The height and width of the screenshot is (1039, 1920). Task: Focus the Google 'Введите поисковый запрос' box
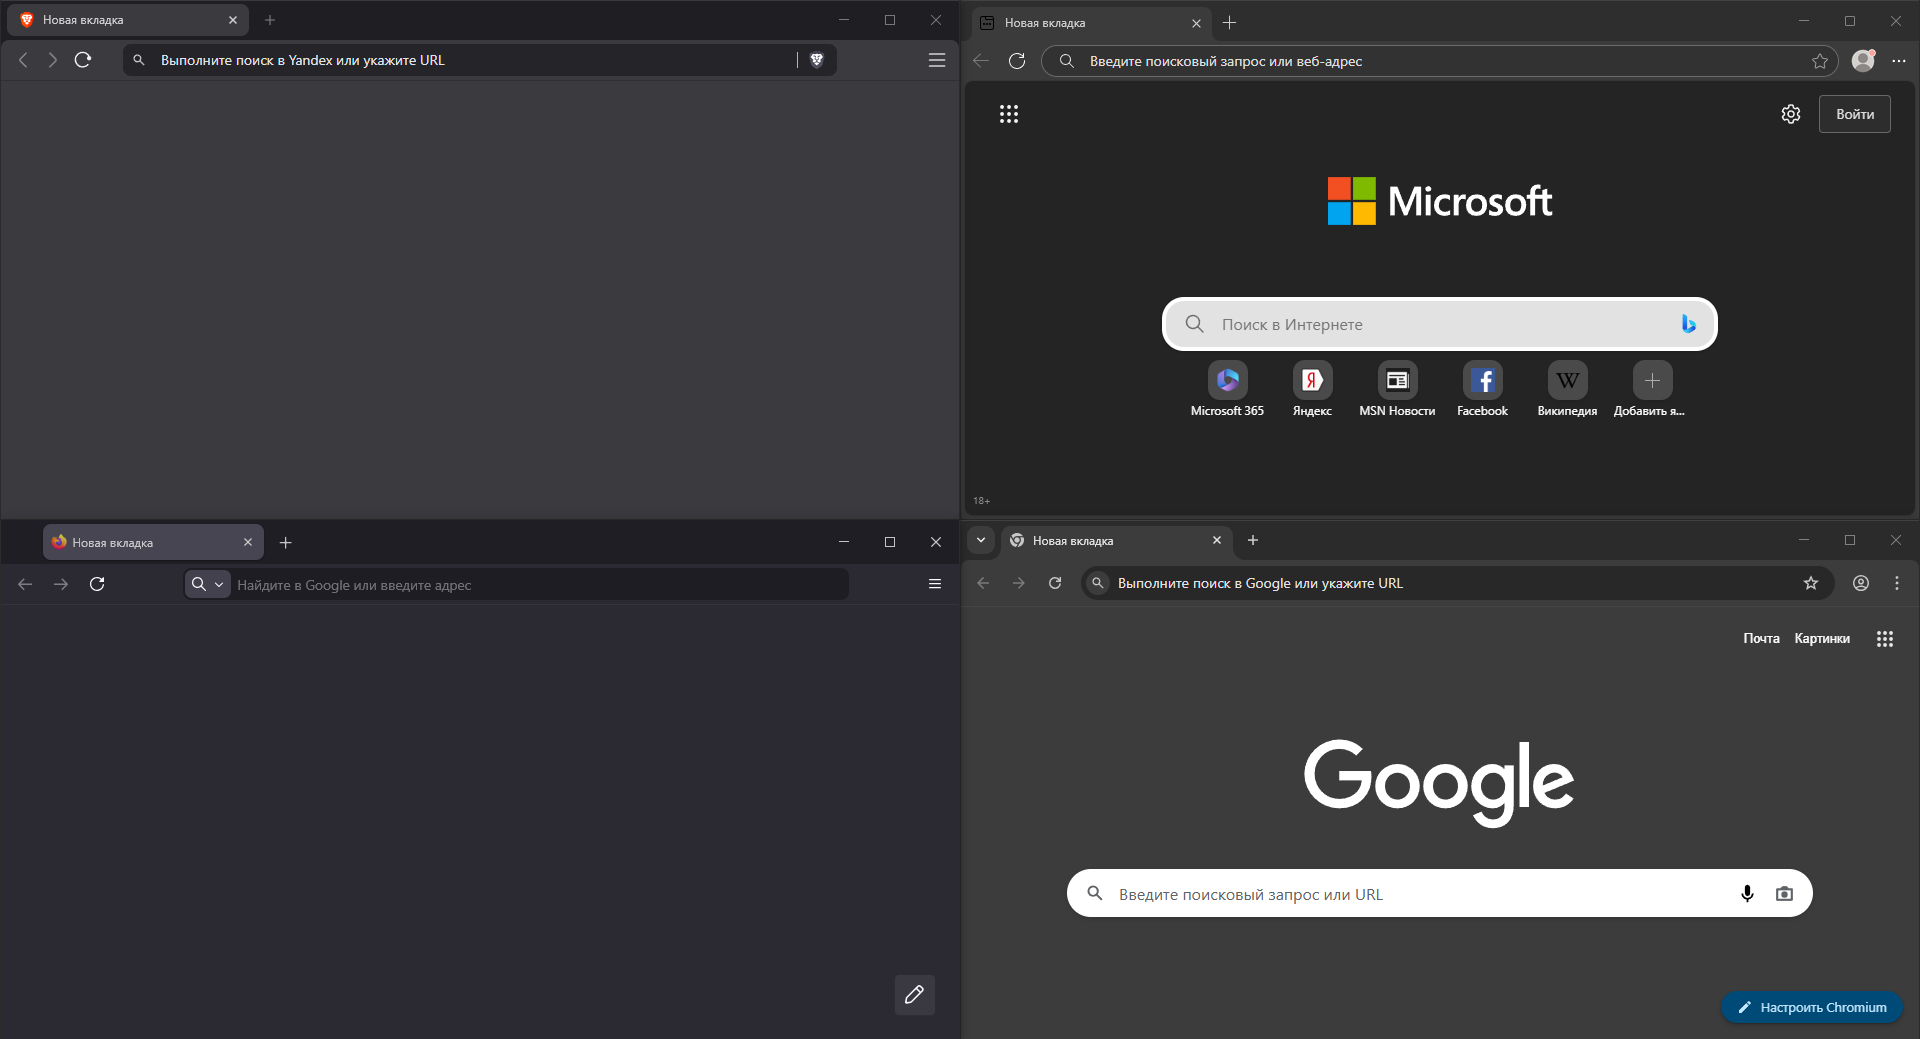[1440, 893]
